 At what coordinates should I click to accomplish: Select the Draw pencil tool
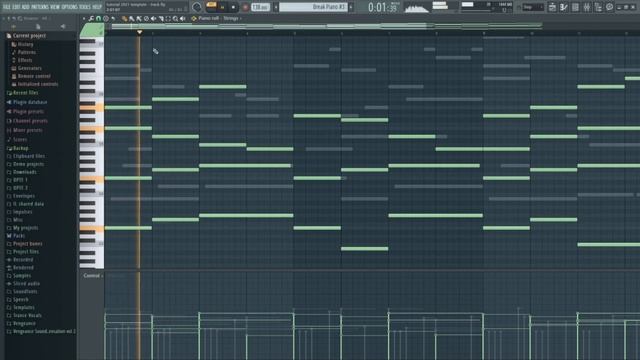(x=124, y=18)
